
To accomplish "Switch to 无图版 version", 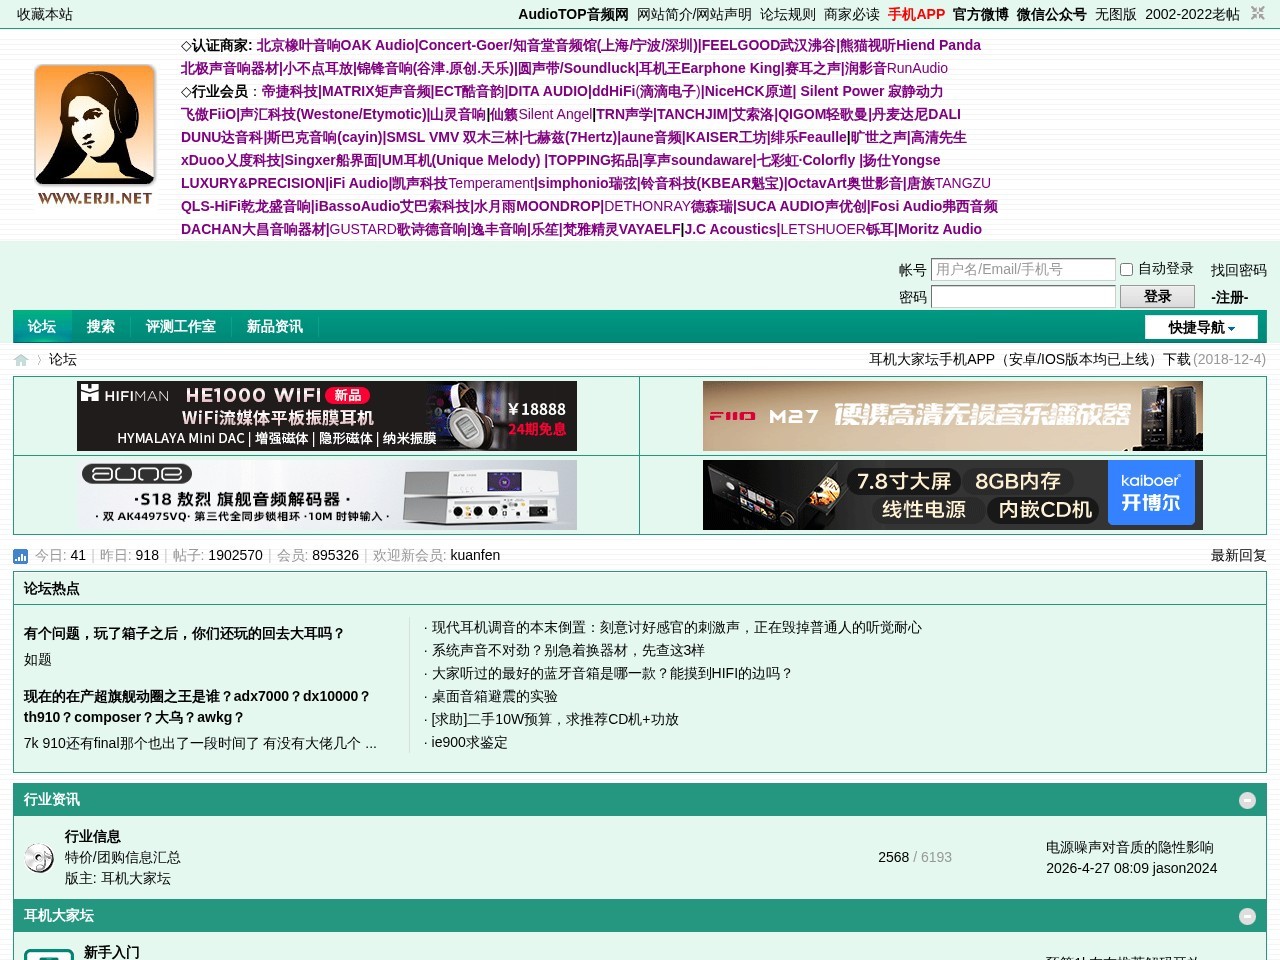I will [1115, 14].
